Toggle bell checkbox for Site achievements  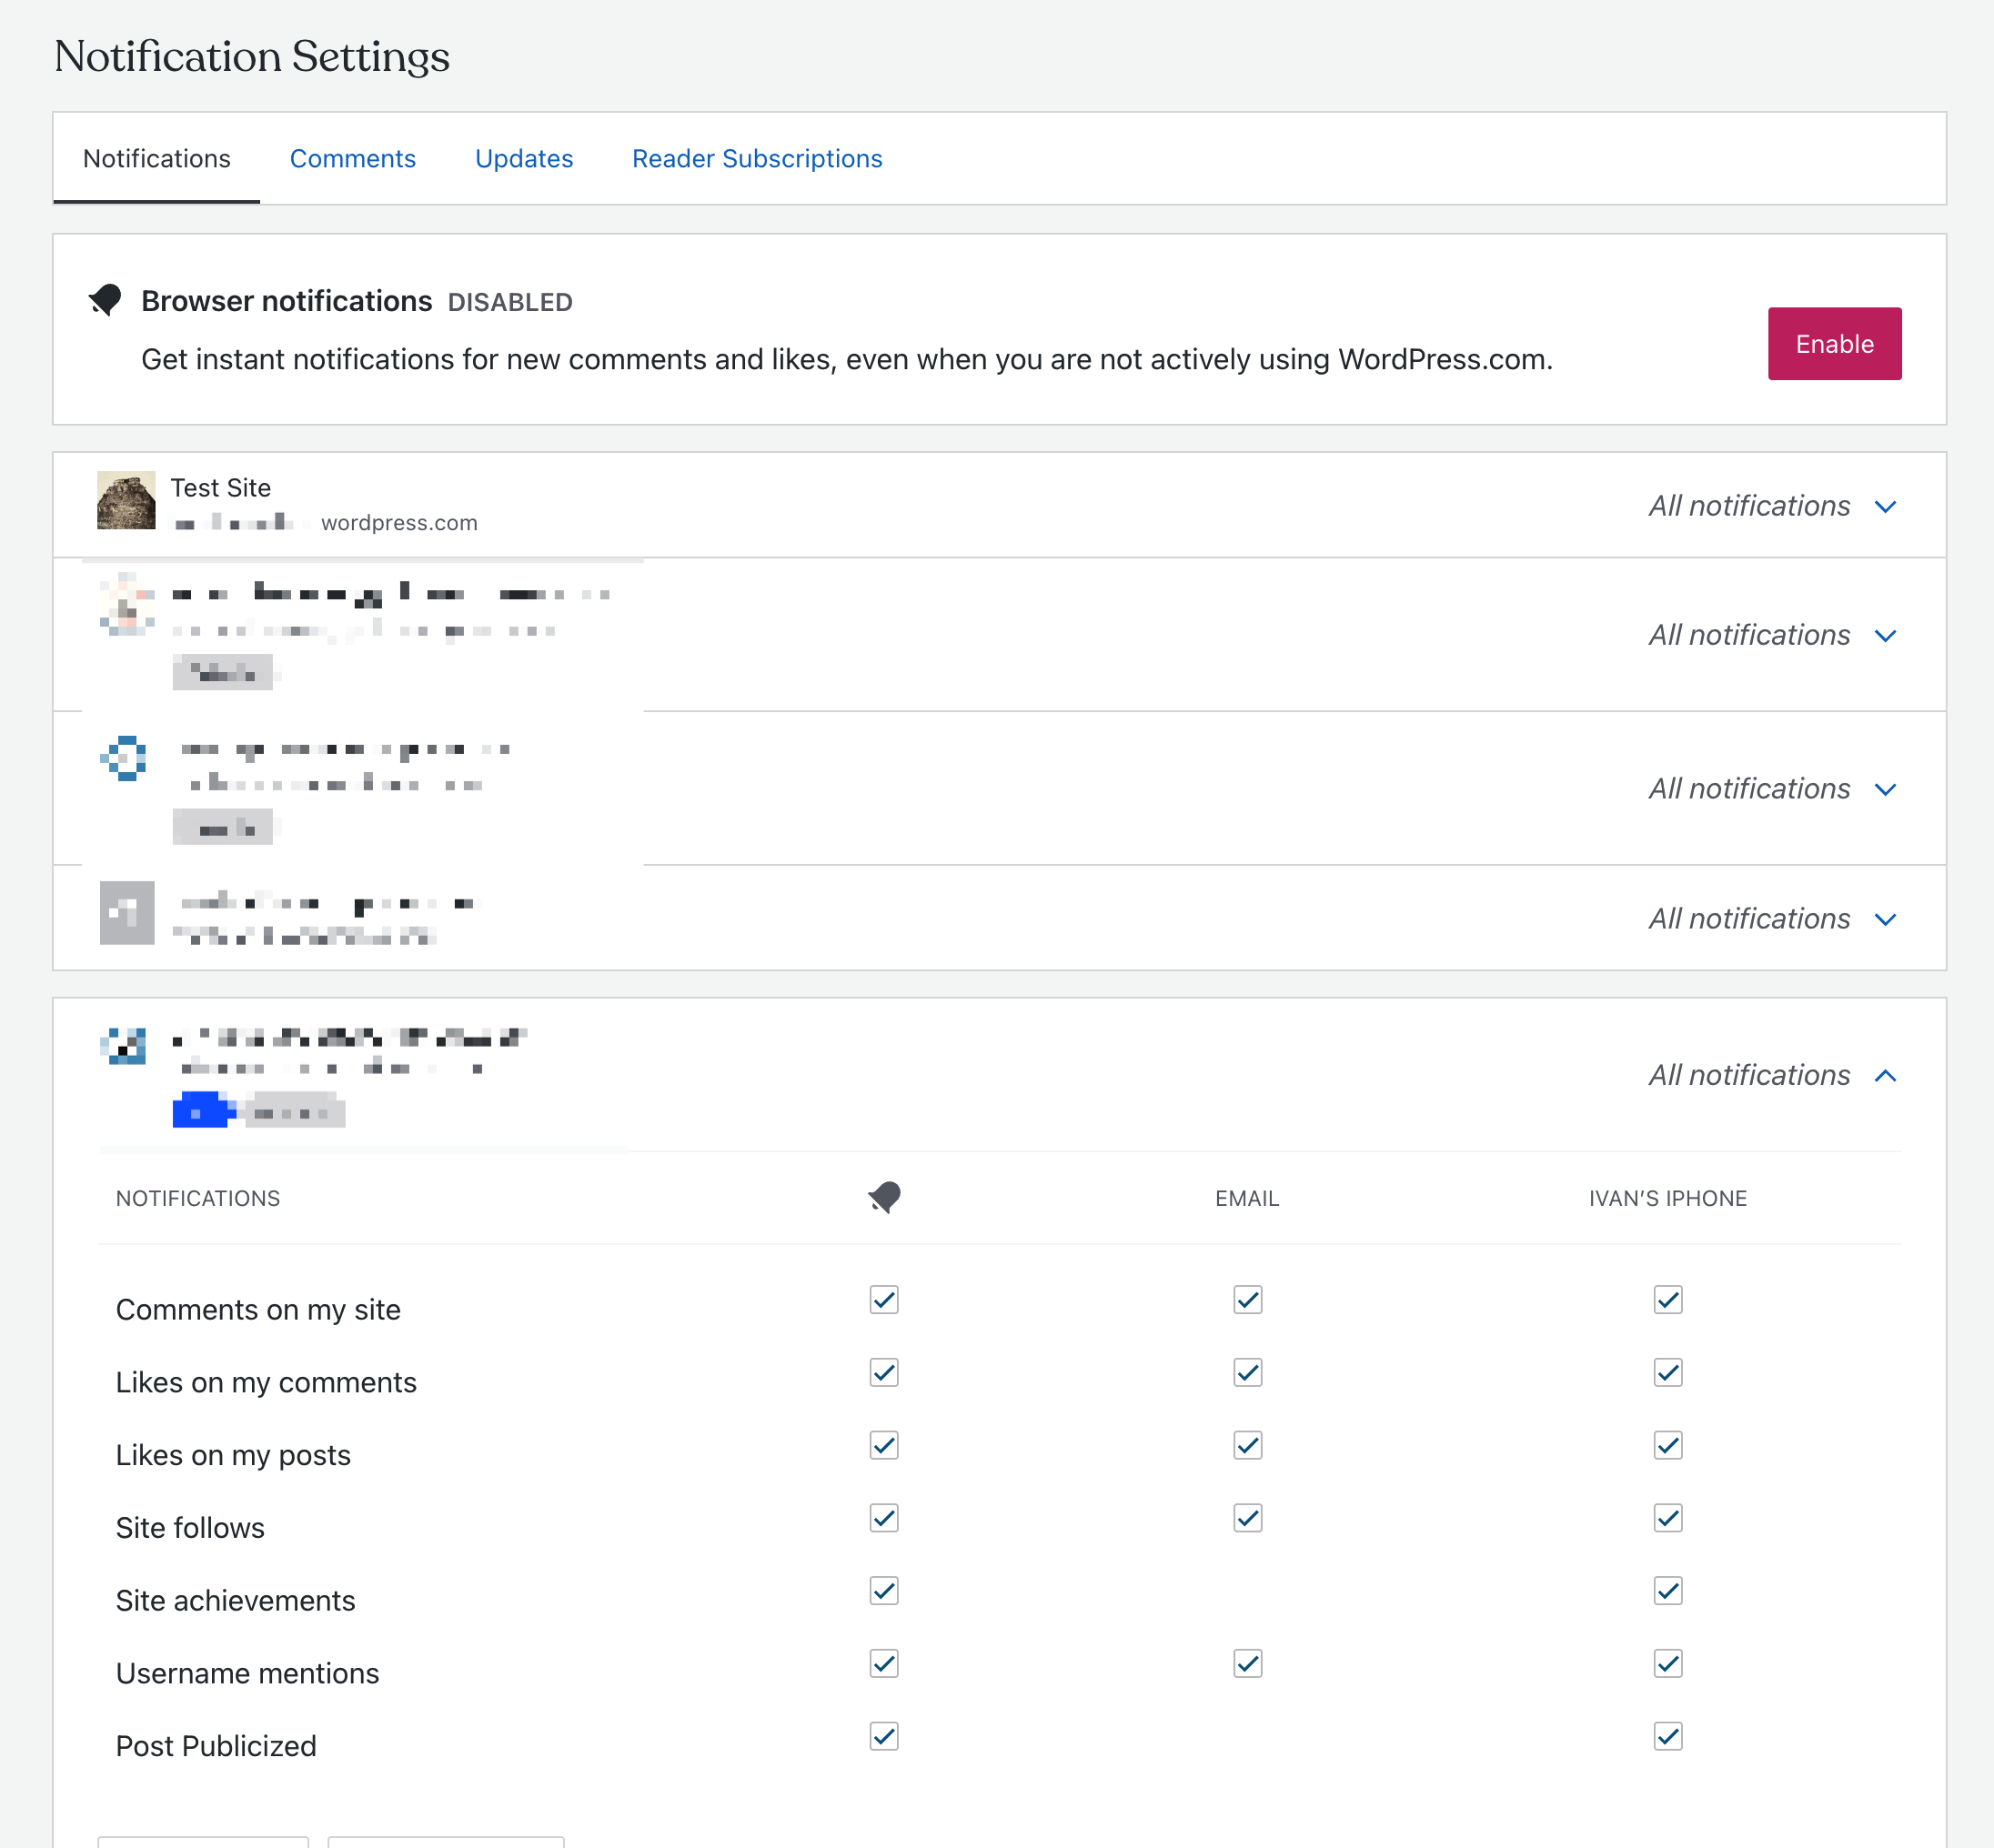coord(884,1590)
